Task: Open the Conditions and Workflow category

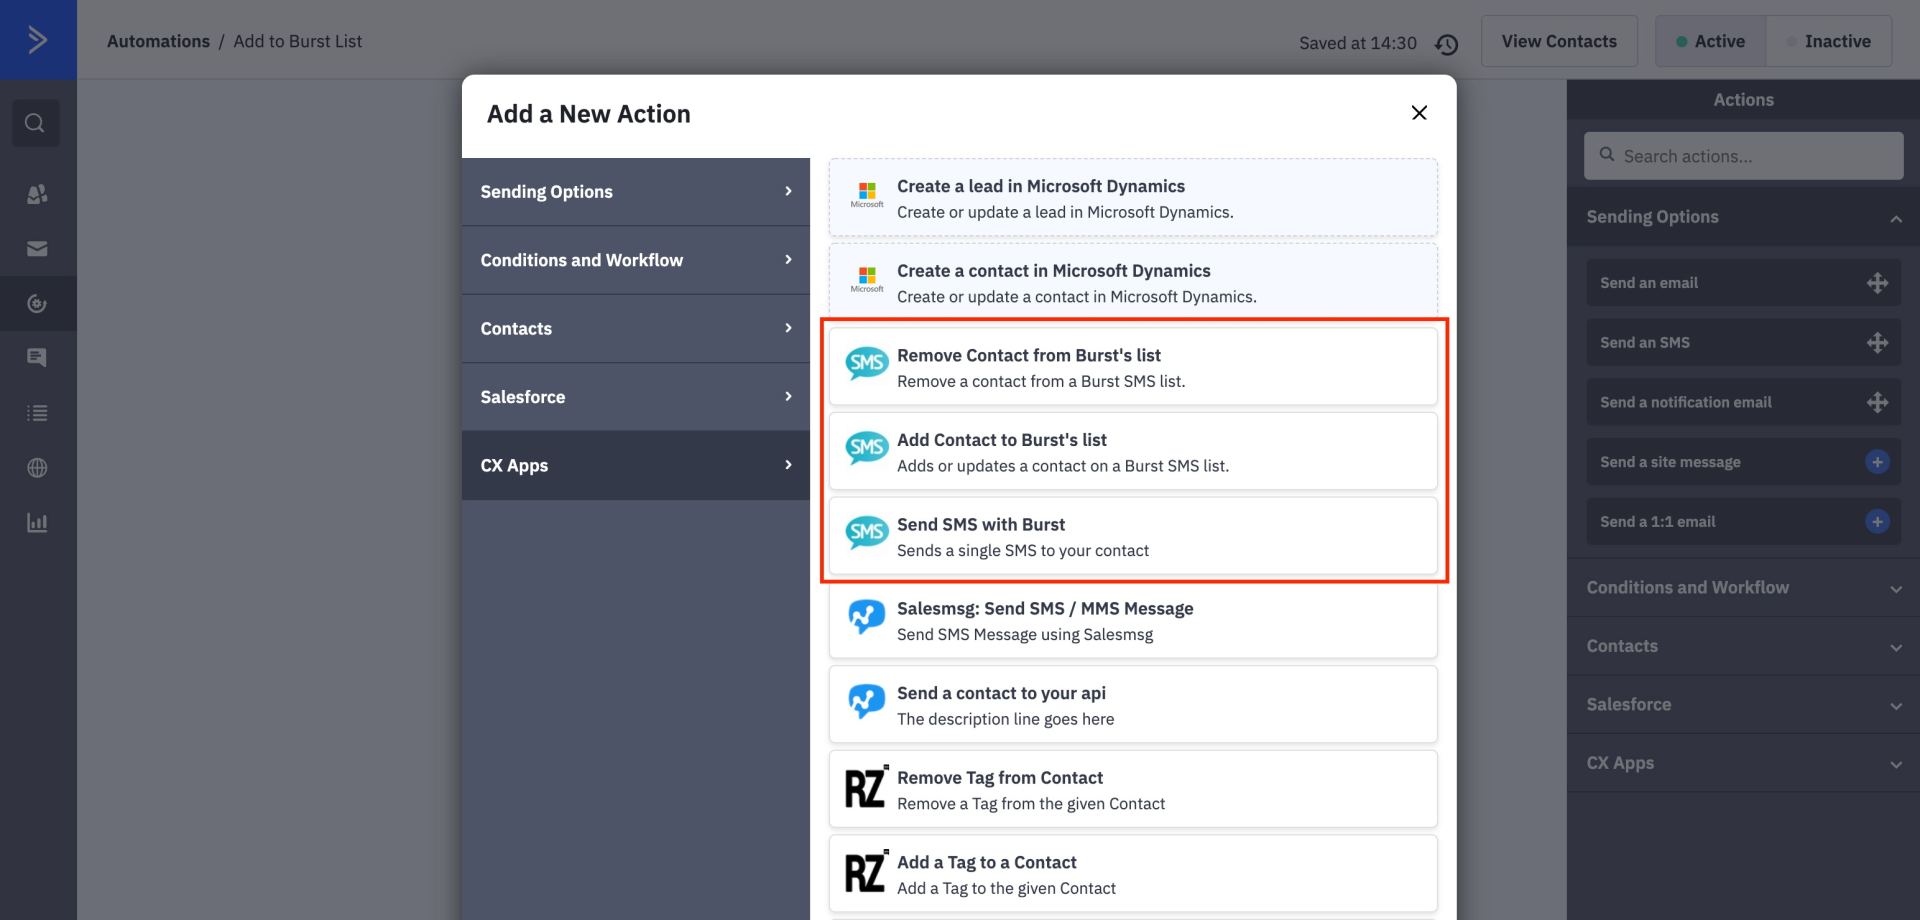Action: (635, 260)
